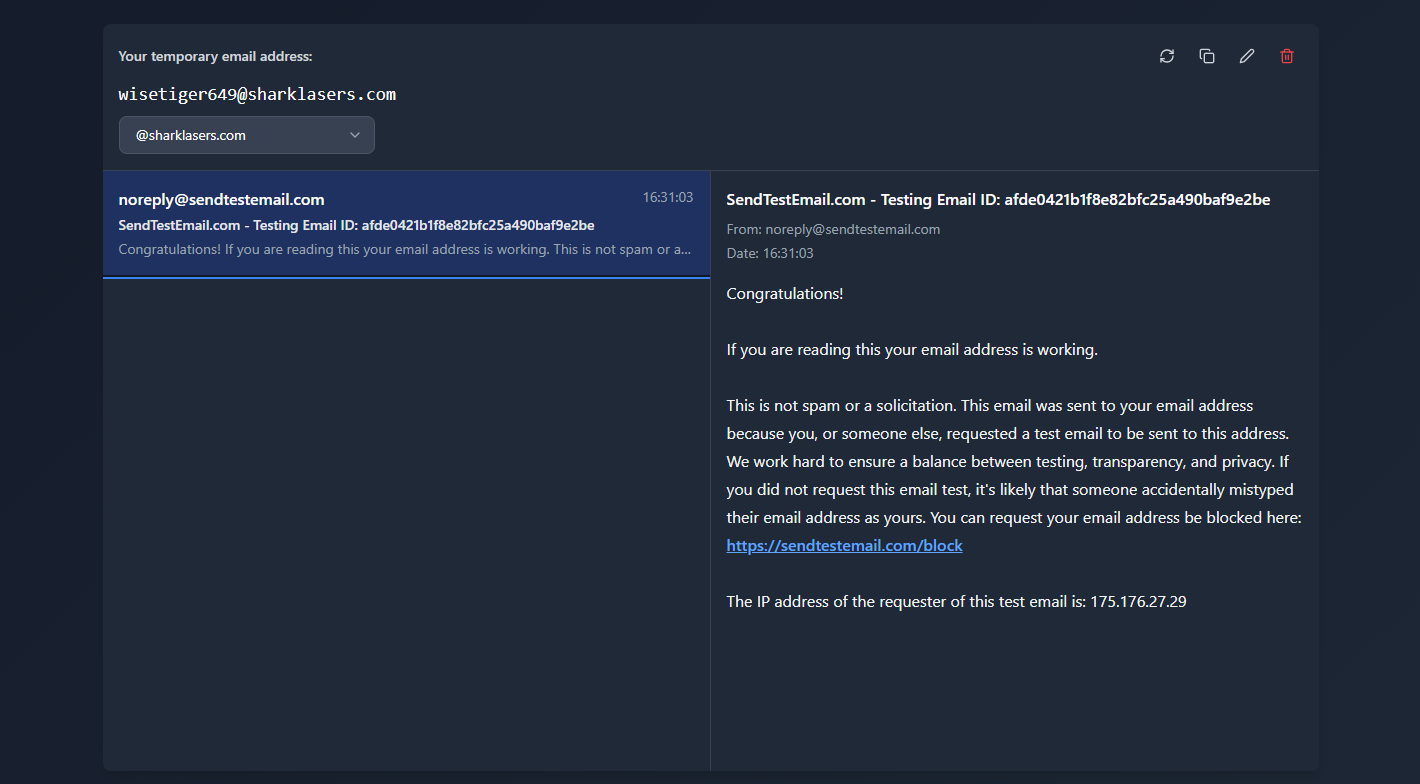Screen dimensions: 1420x784
Task: Click the email subject heading in reading pane
Action: (998, 200)
